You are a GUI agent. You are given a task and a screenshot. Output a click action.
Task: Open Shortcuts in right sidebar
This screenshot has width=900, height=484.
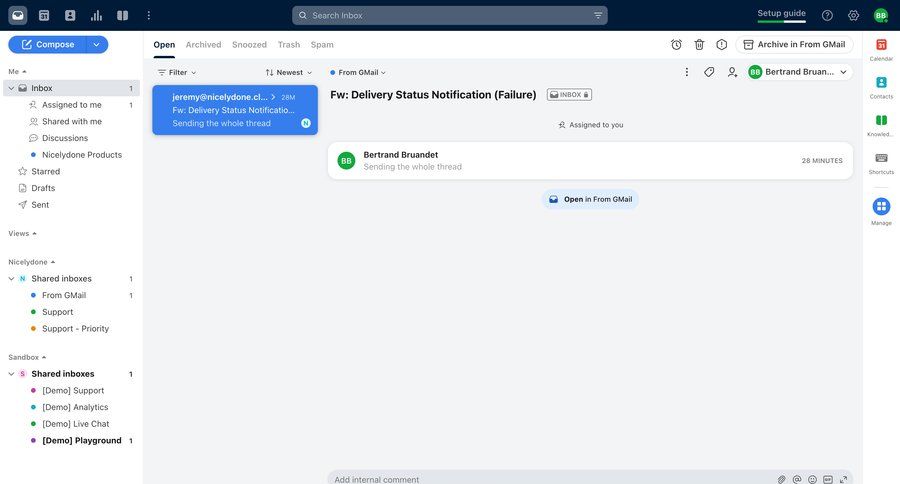click(881, 163)
